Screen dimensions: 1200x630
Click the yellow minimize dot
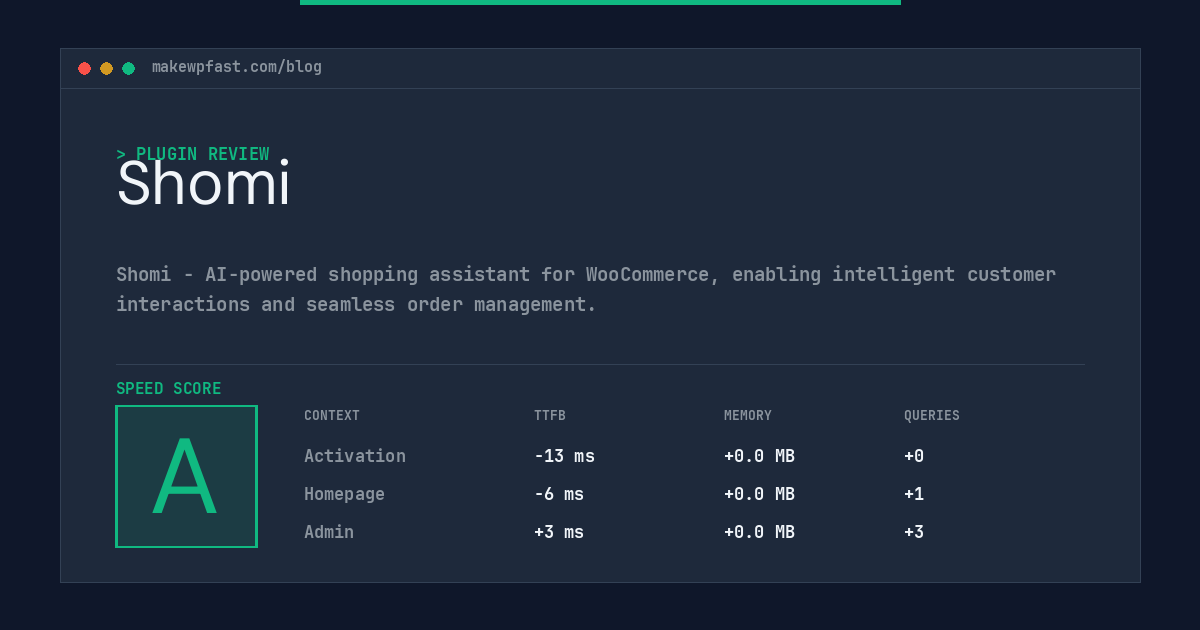pos(106,68)
